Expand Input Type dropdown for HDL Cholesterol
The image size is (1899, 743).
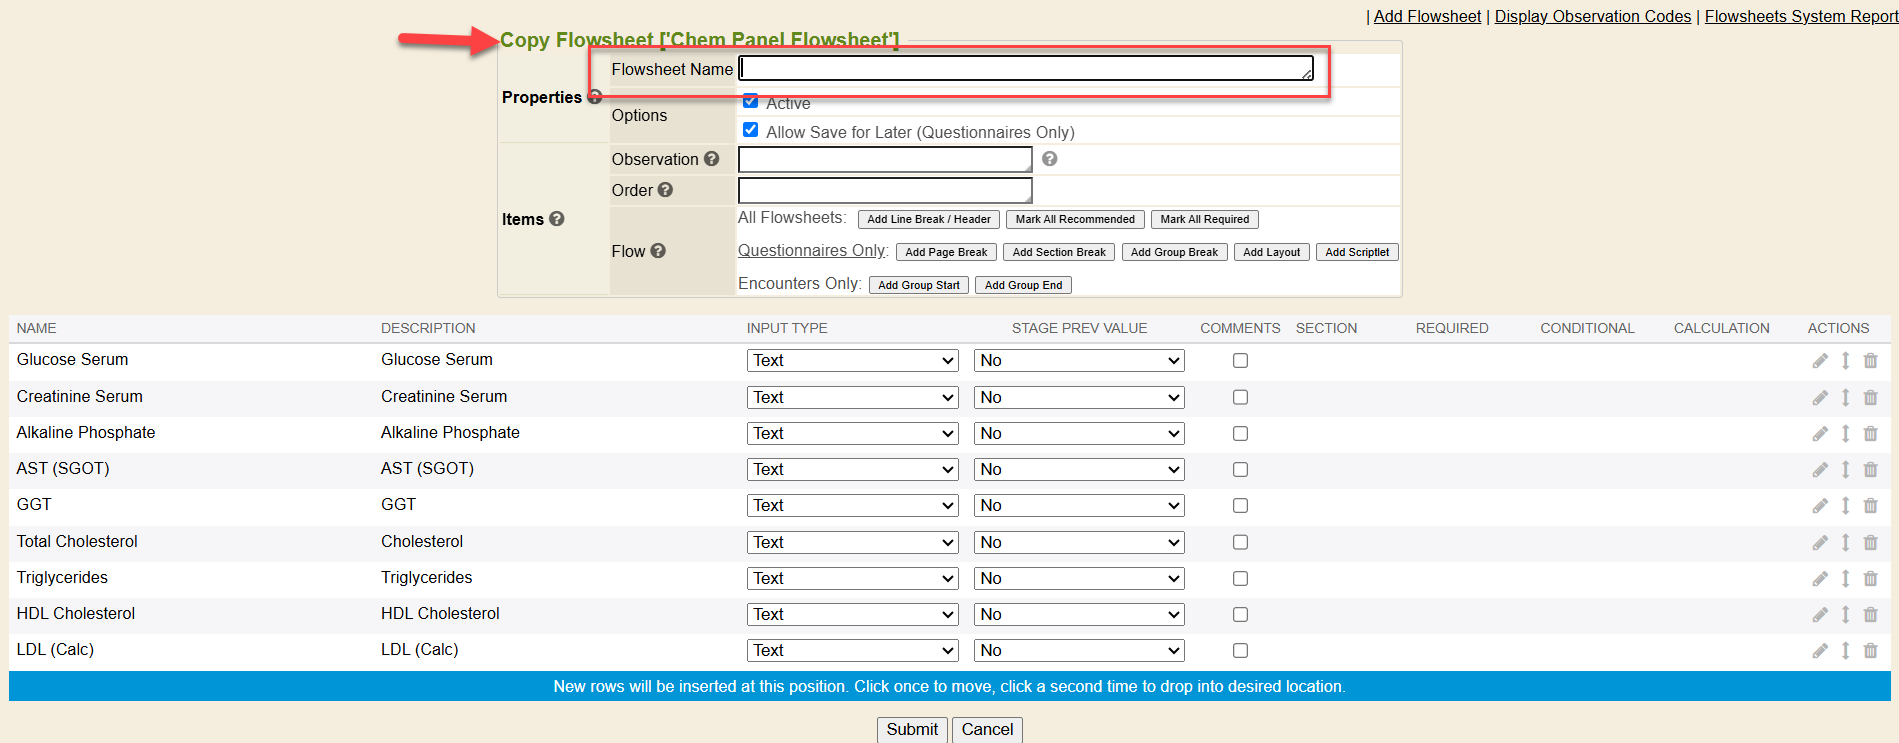coord(852,614)
